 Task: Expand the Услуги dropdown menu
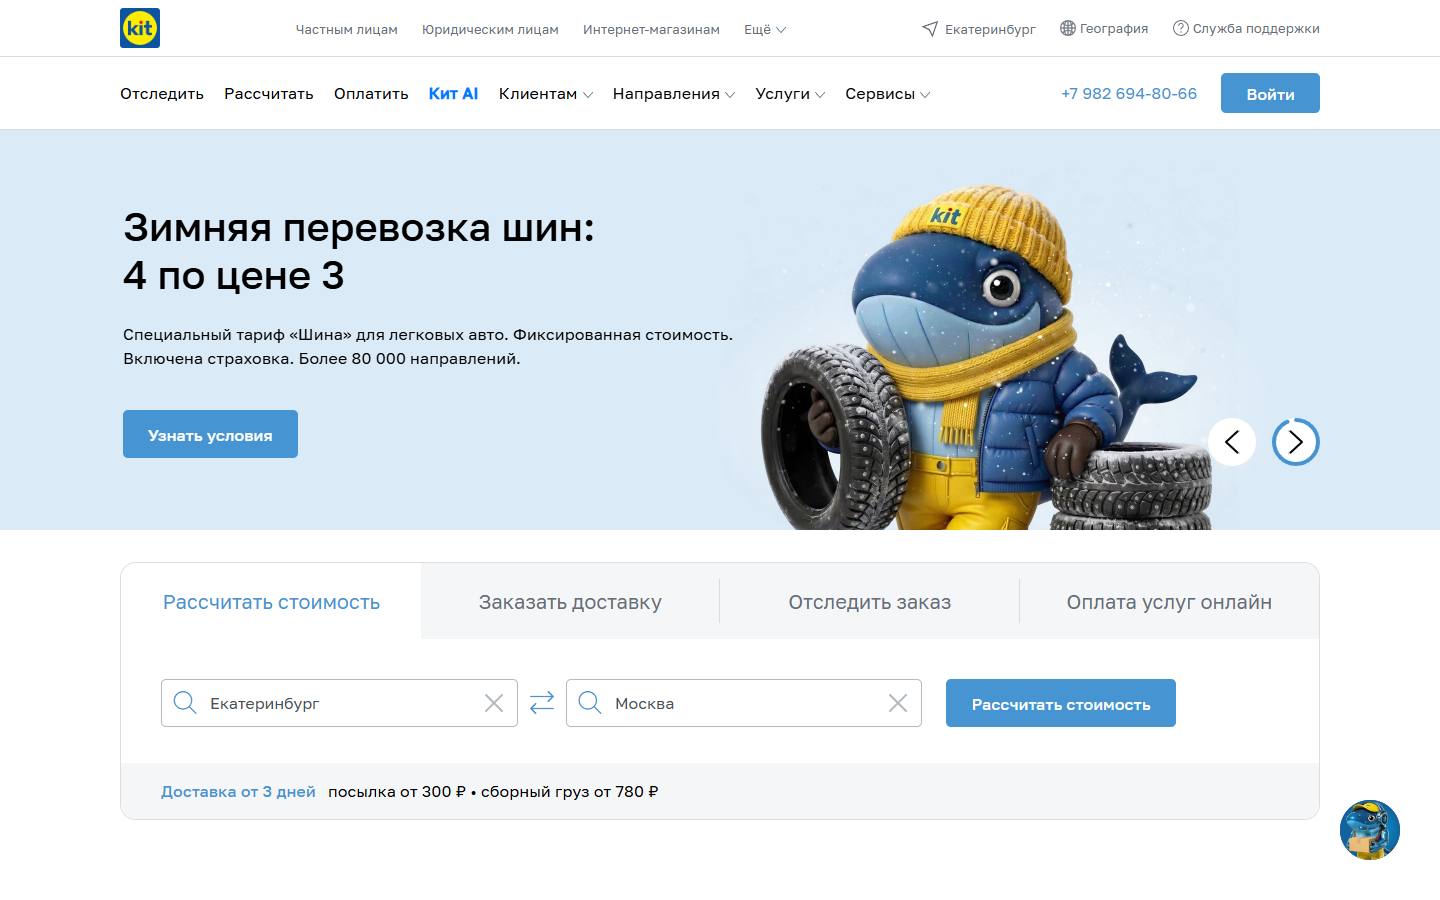(x=790, y=94)
